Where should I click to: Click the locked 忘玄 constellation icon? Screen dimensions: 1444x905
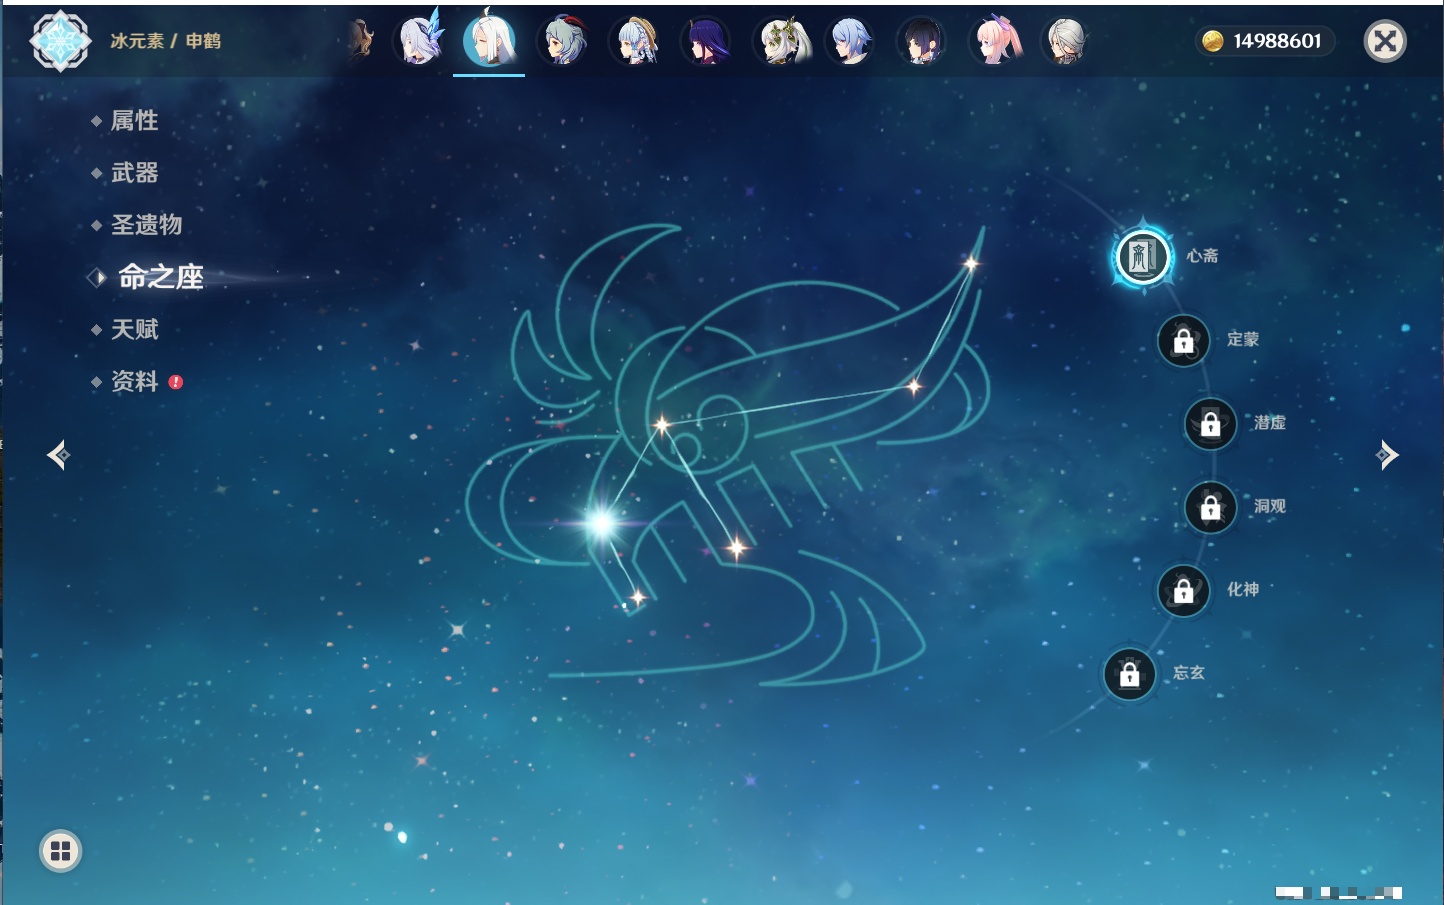point(1129,674)
